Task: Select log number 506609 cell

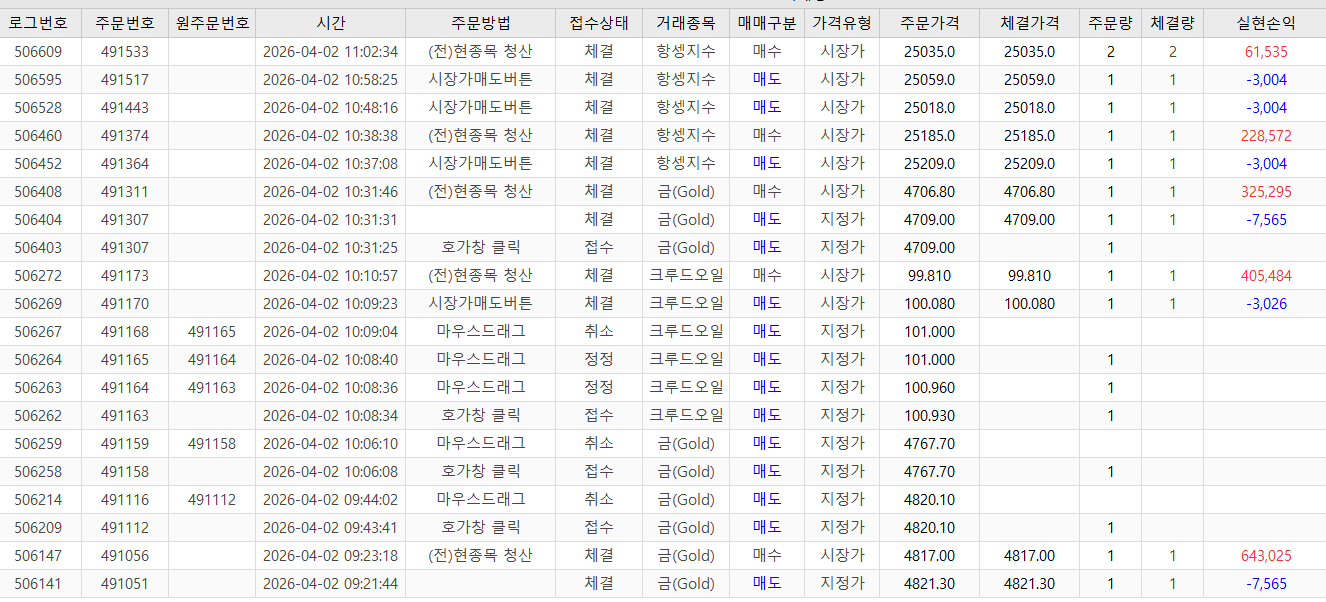Action: (40, 52)
